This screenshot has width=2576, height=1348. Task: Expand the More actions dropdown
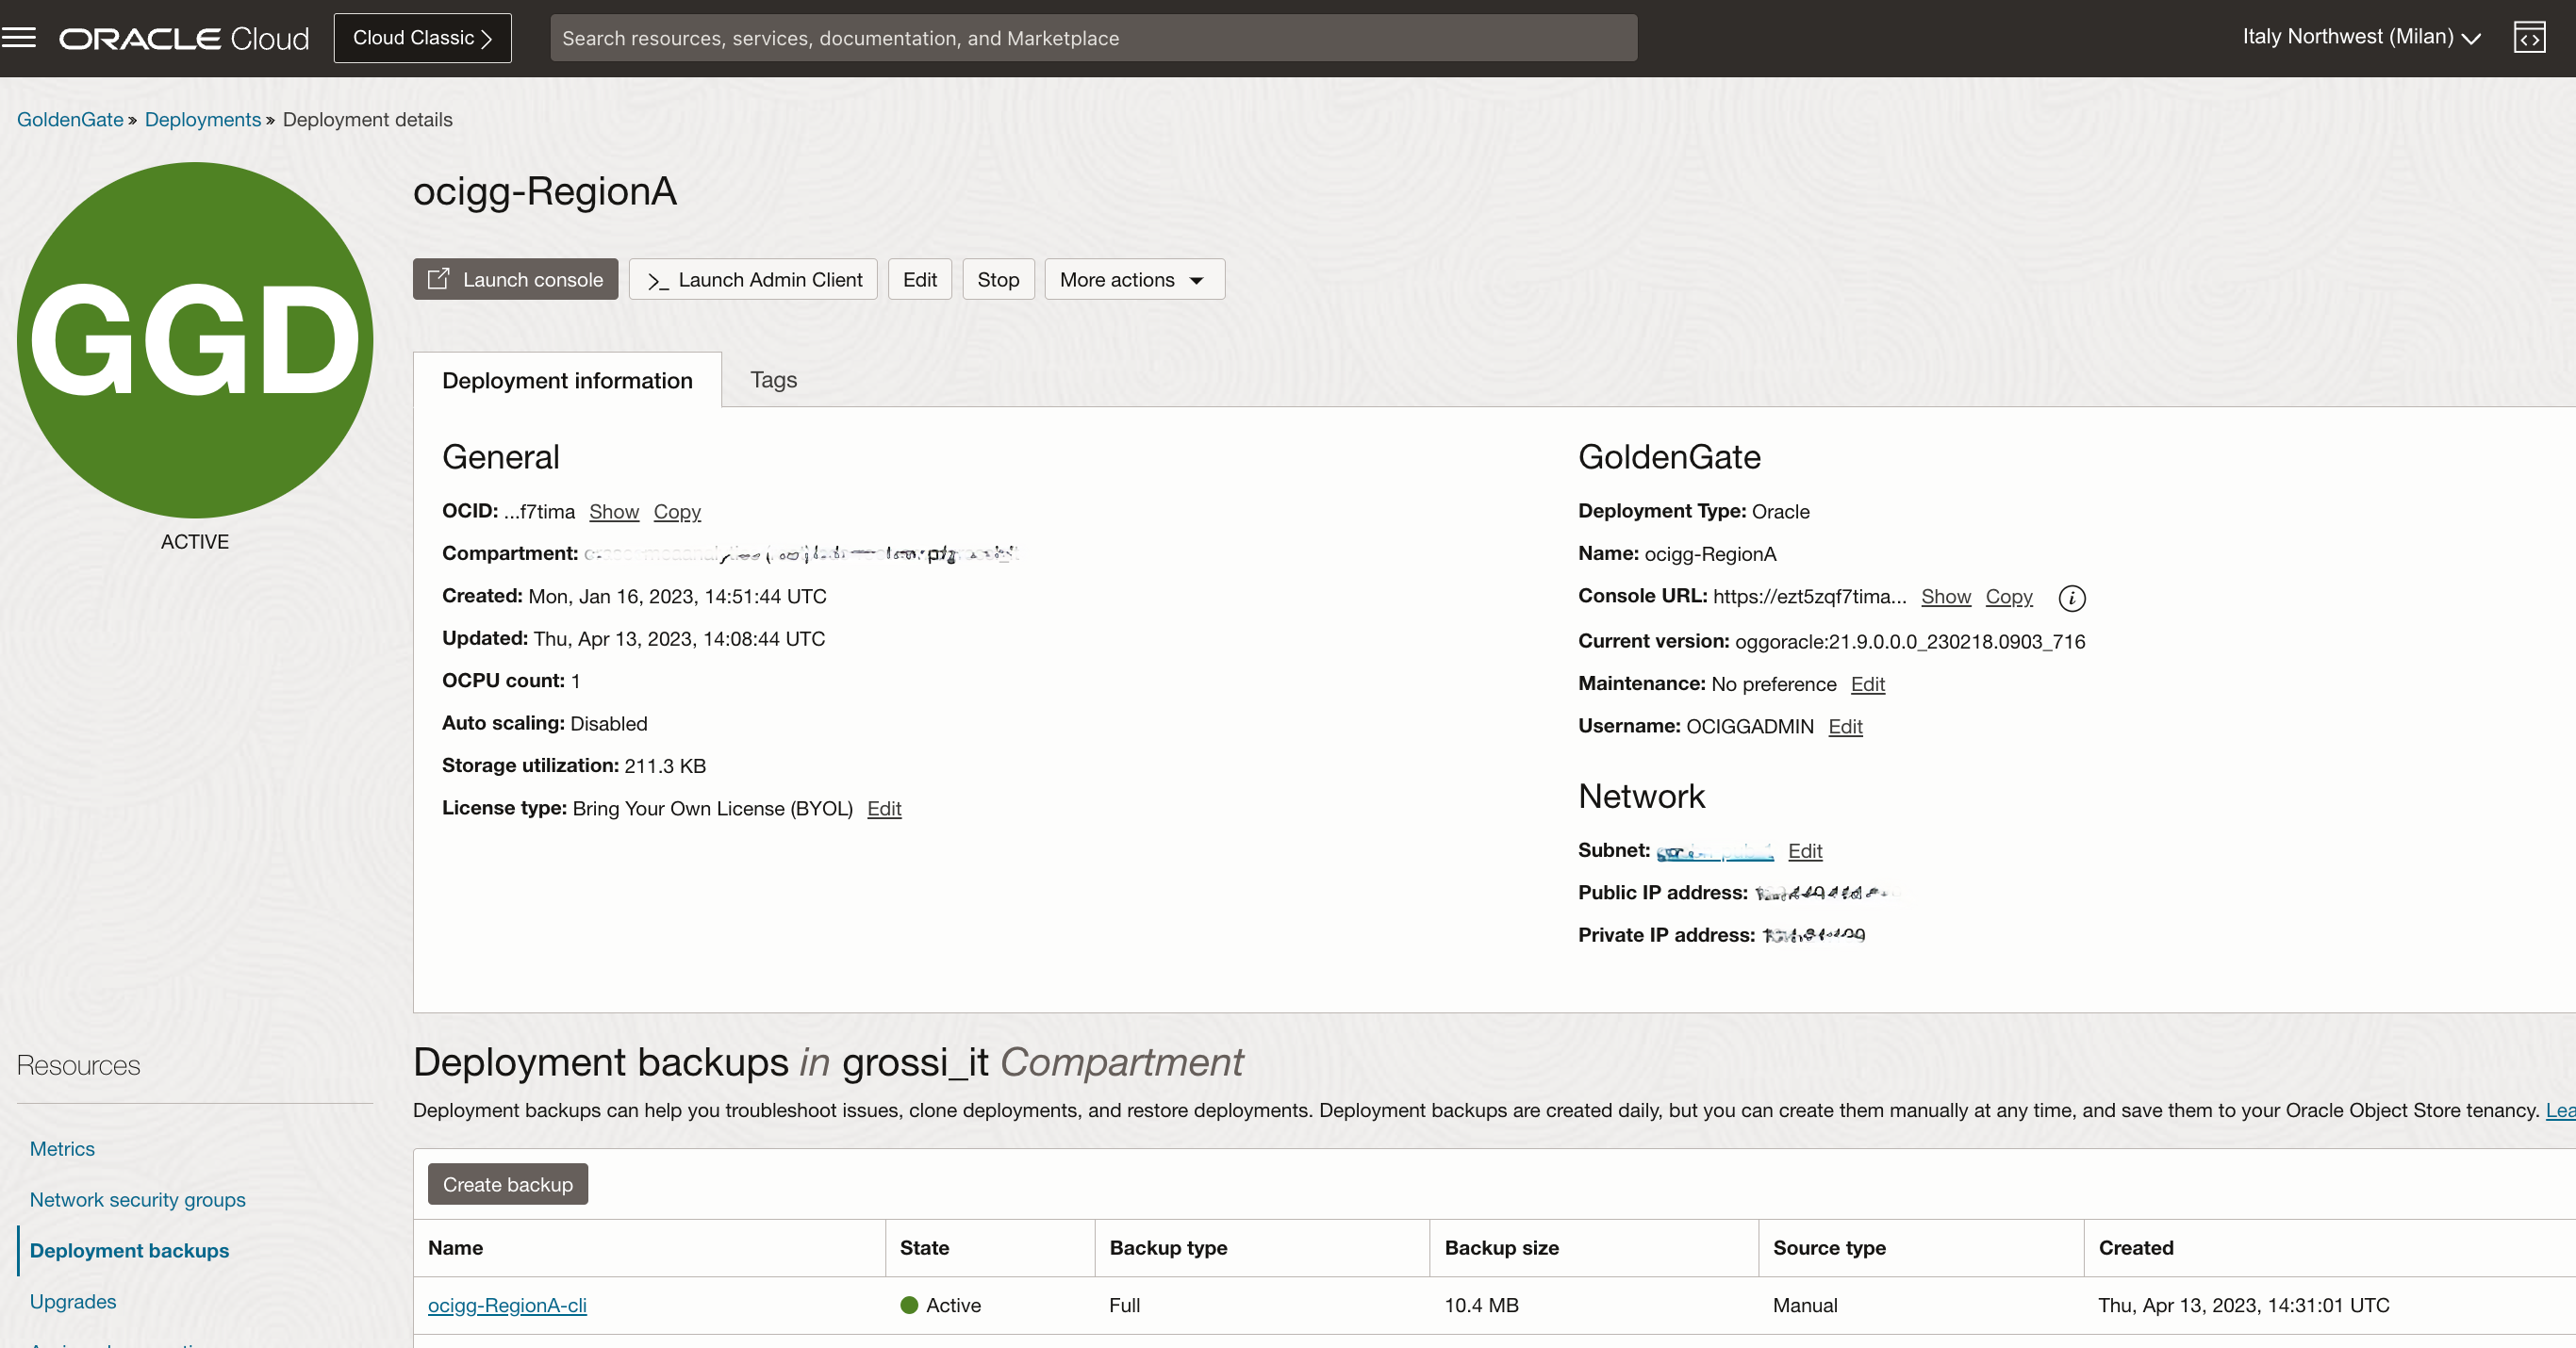[1134, 280]
